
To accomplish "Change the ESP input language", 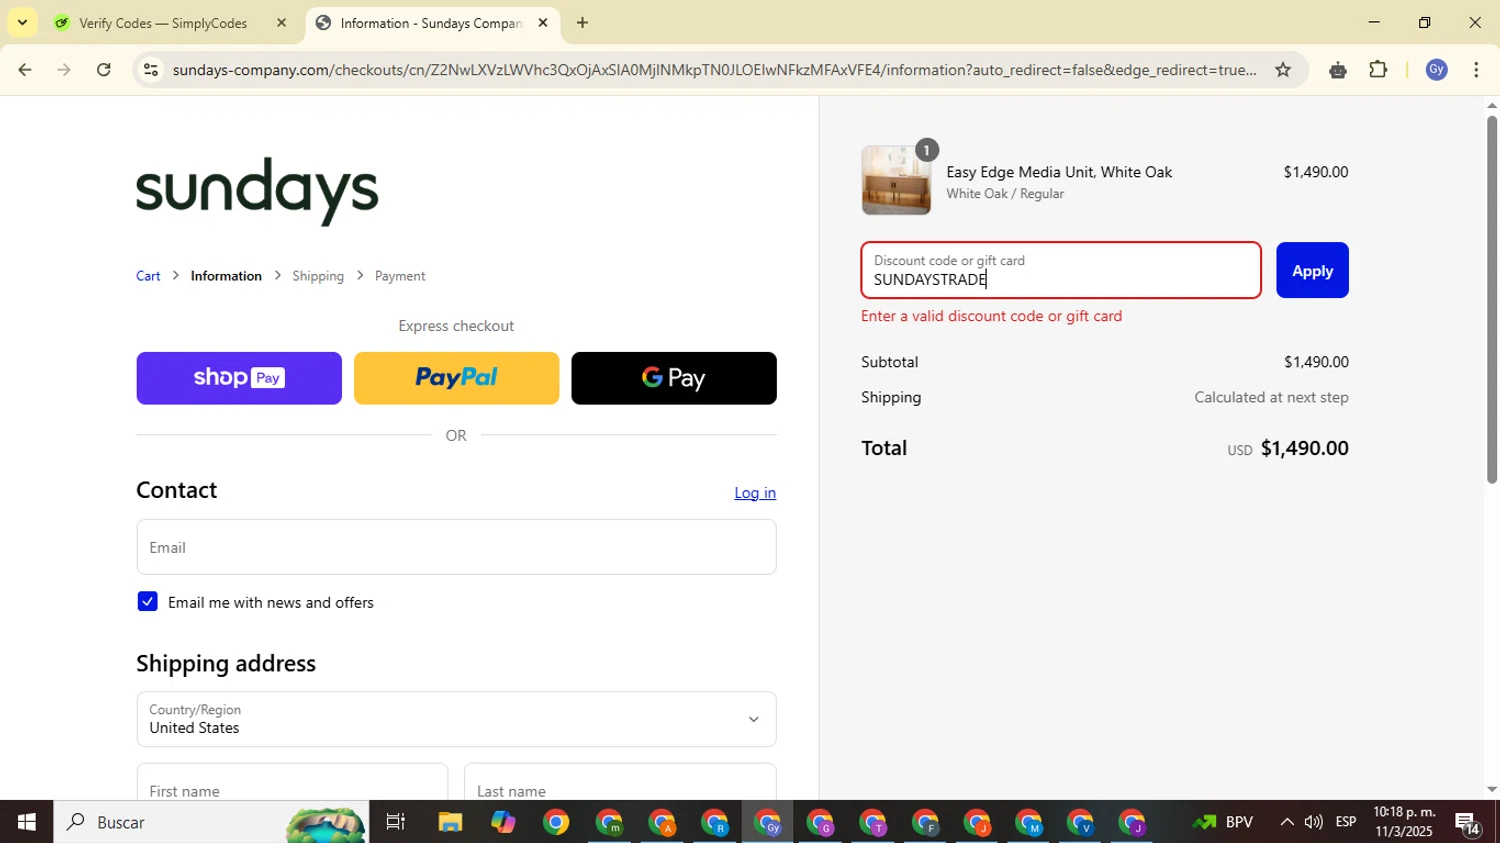I will point(1346,822).
